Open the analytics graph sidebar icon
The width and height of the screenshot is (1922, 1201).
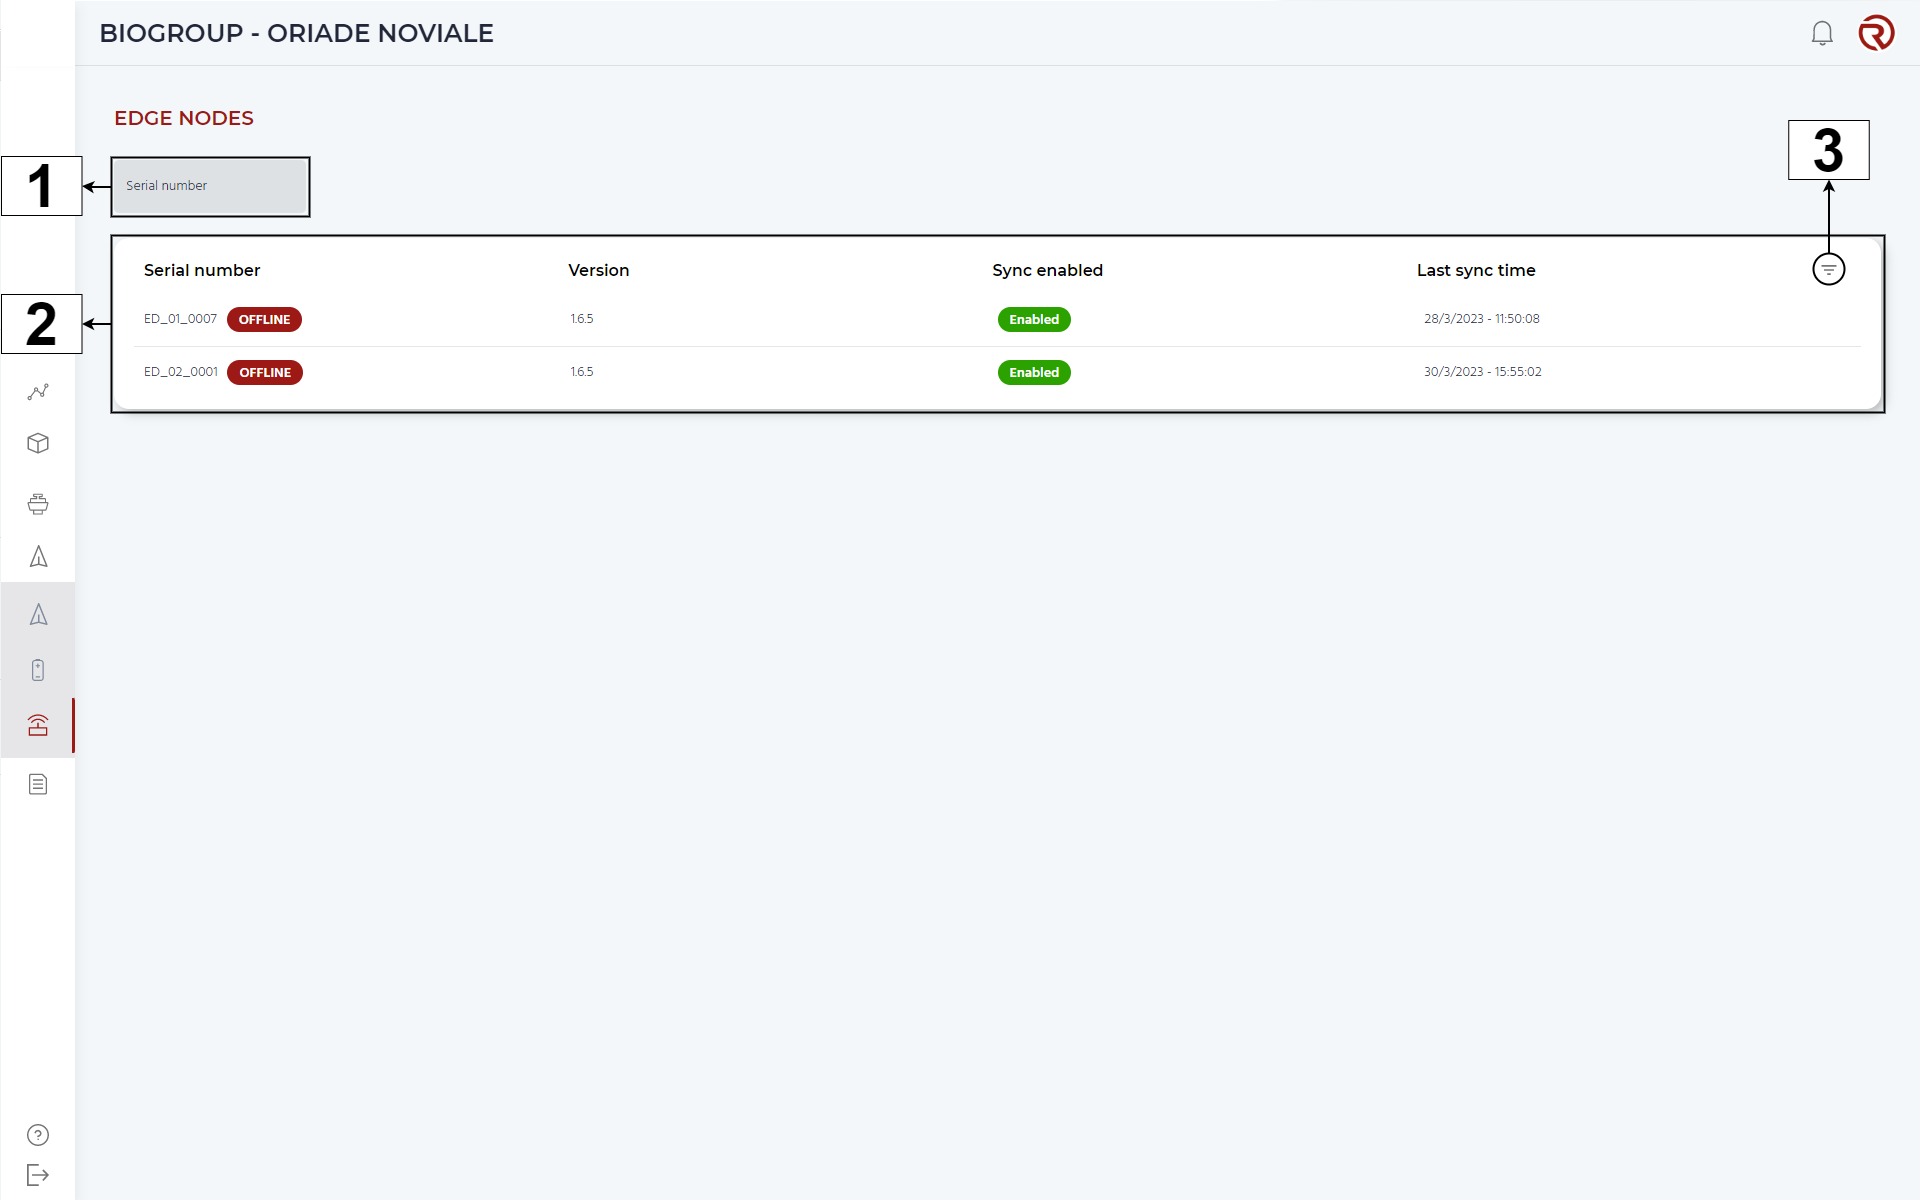(x=38, y=392)
